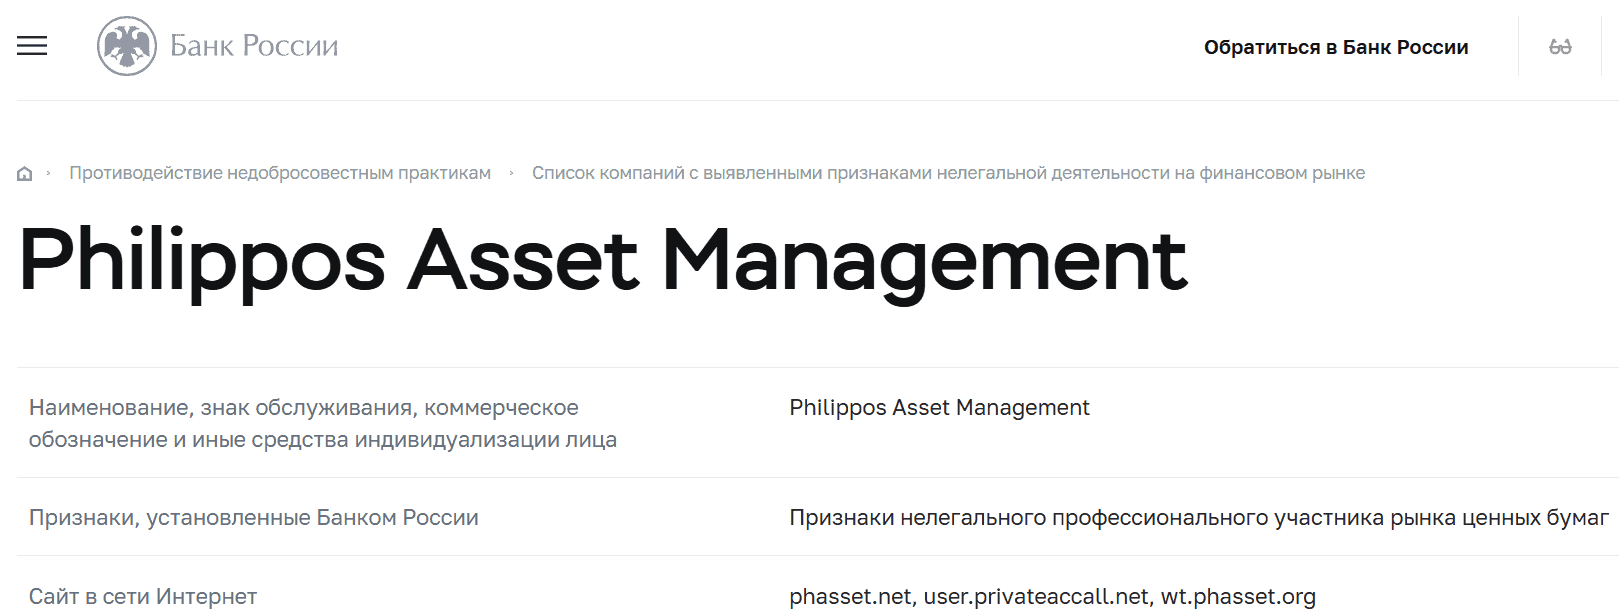The height and width of the screenshot is (612, 1619).
Task: Click the home icon in the breadcrumb trail
Action: tap(24, 172)
